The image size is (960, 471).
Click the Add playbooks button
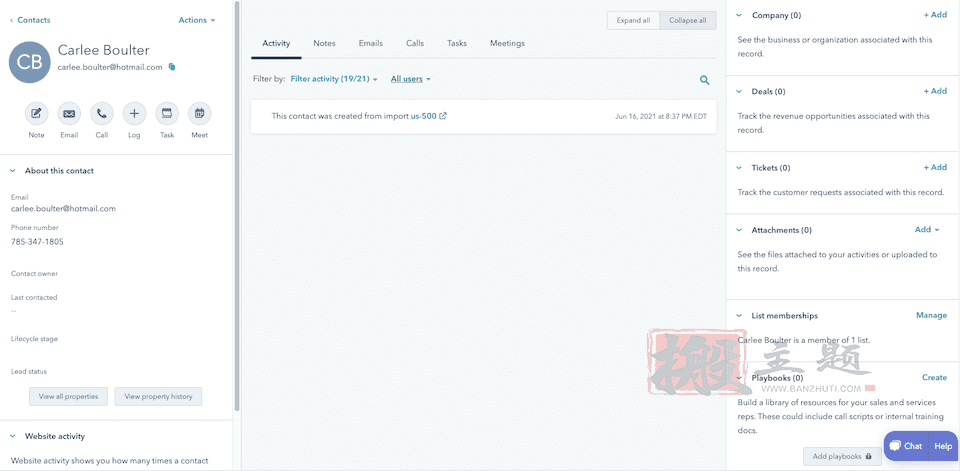(x=842, y=456)
